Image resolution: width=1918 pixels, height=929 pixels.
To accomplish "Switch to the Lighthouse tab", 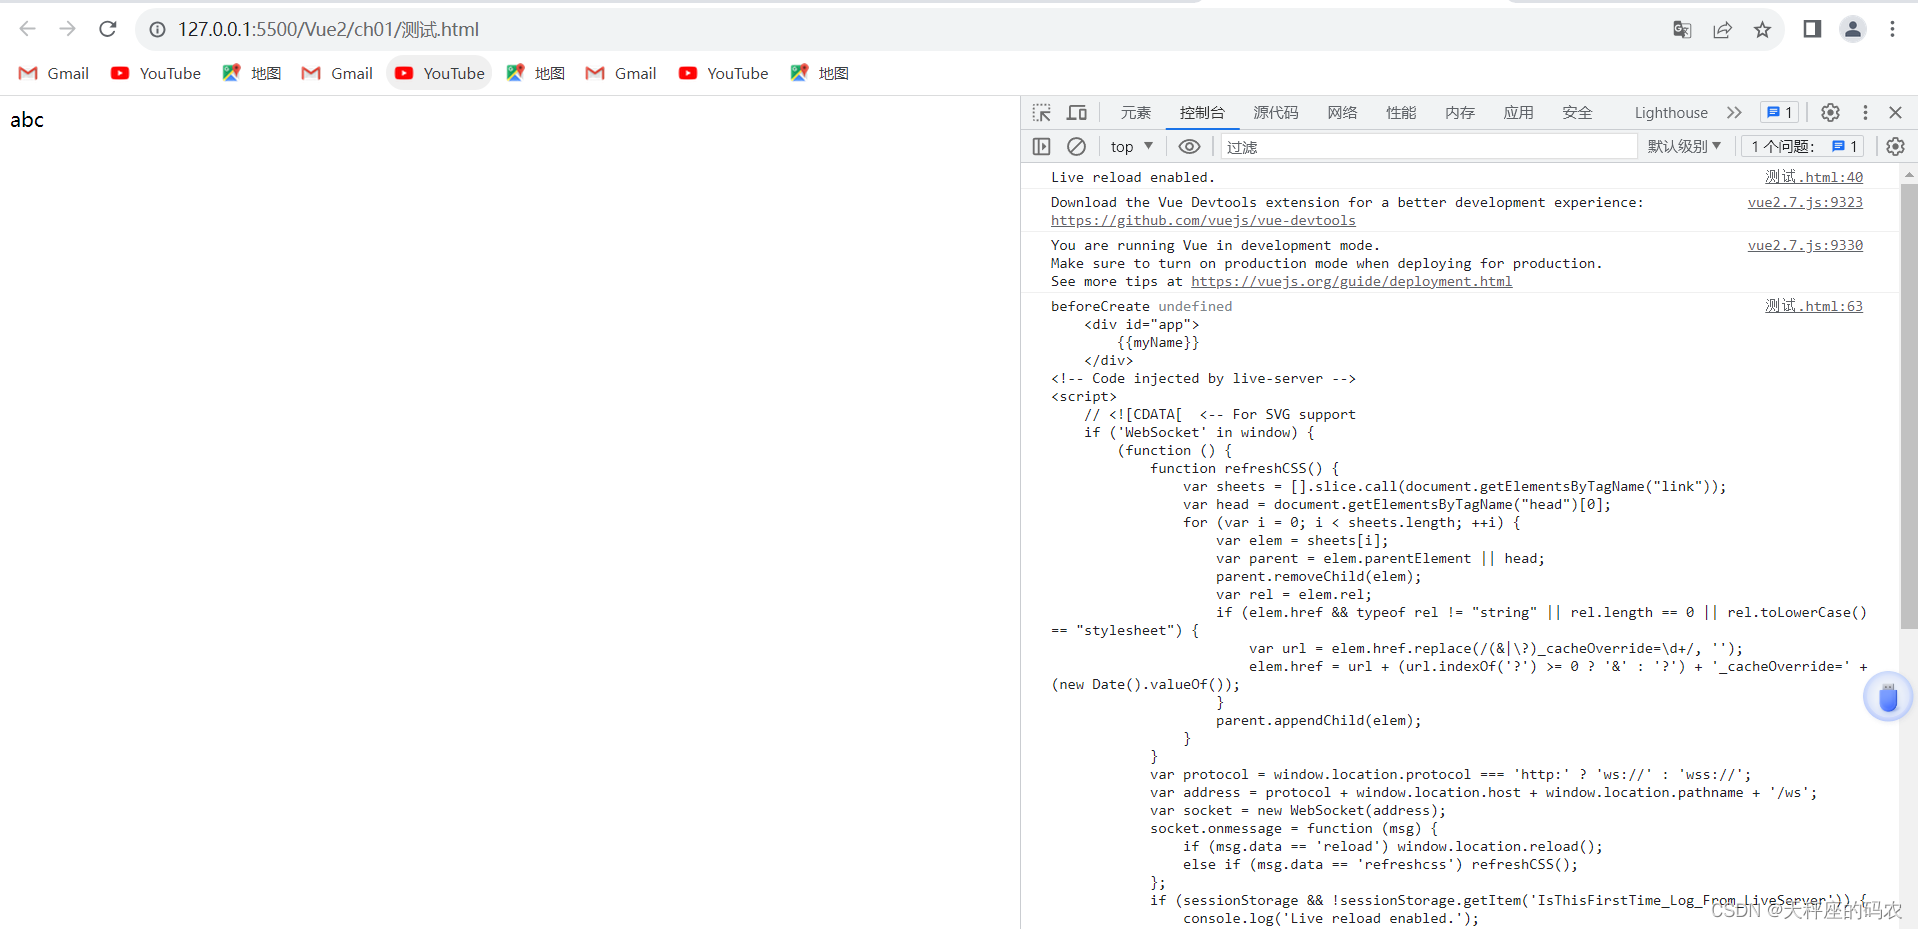I will click(1671, 113).
